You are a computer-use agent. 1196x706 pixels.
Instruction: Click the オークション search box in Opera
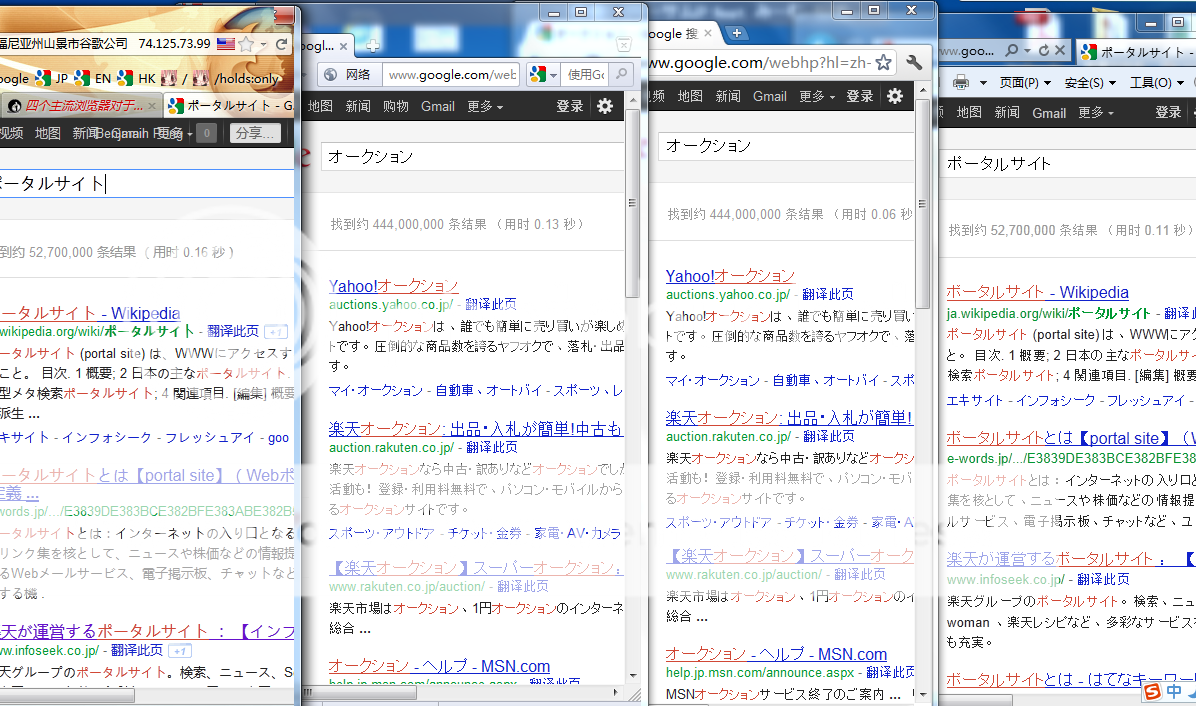click(473, 156)
